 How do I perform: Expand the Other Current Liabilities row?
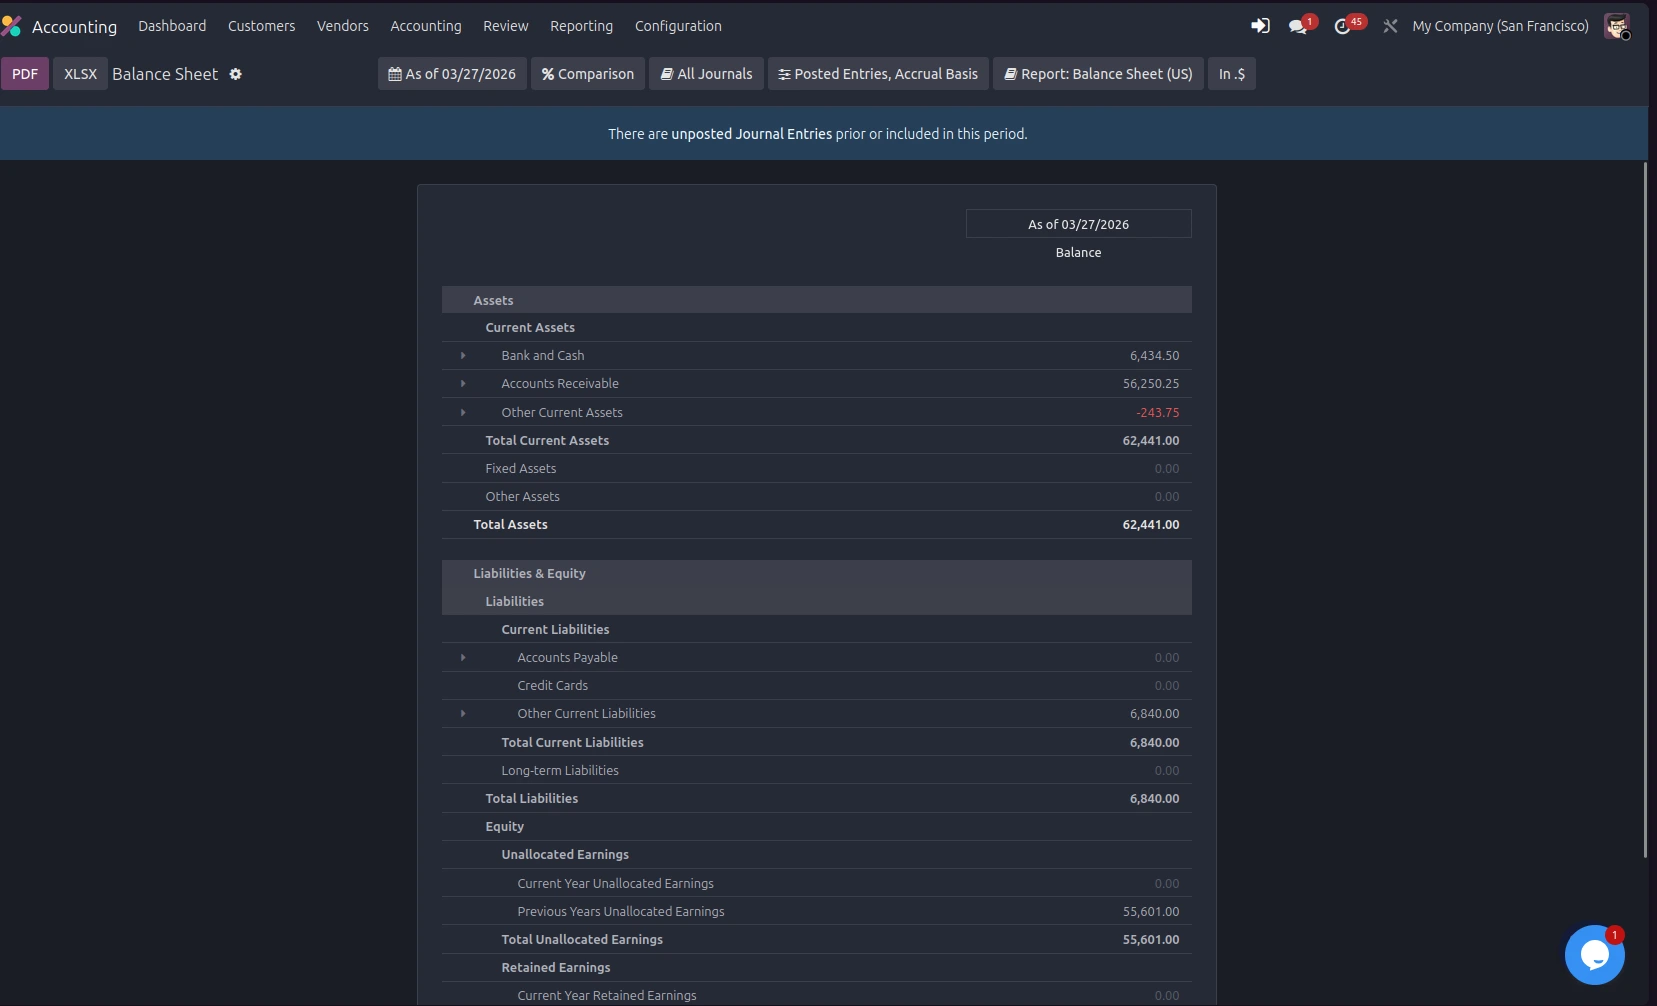tap(463, 714)
